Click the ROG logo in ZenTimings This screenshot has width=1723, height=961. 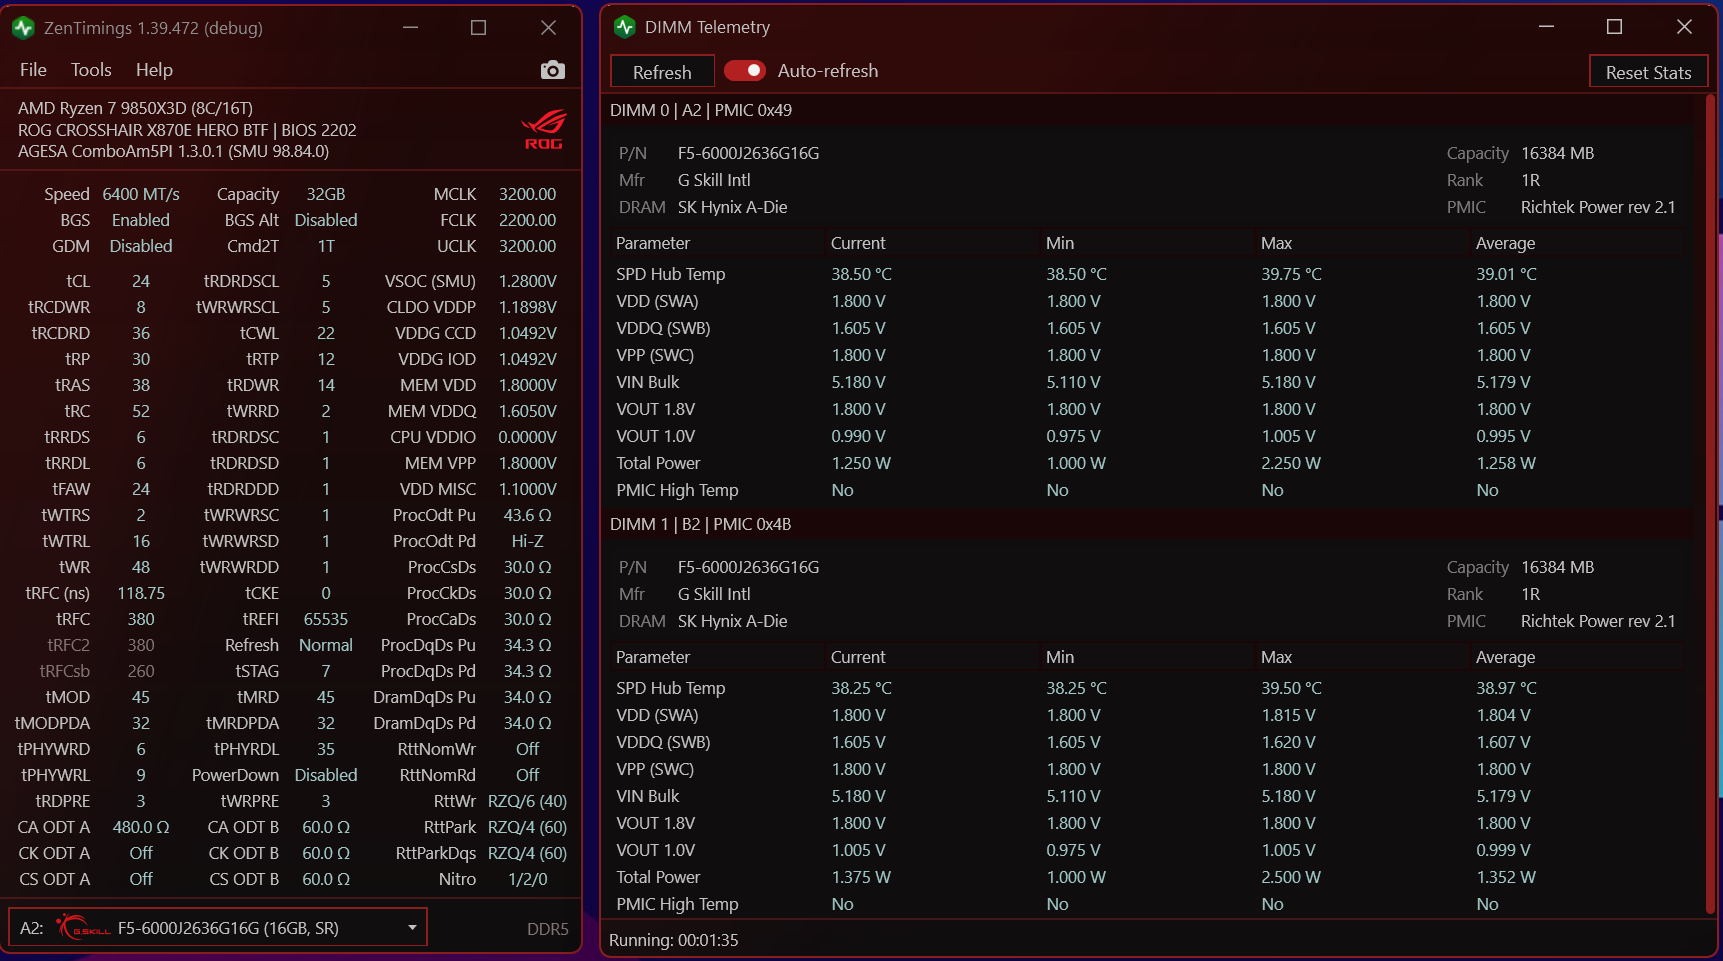point(543,130)
